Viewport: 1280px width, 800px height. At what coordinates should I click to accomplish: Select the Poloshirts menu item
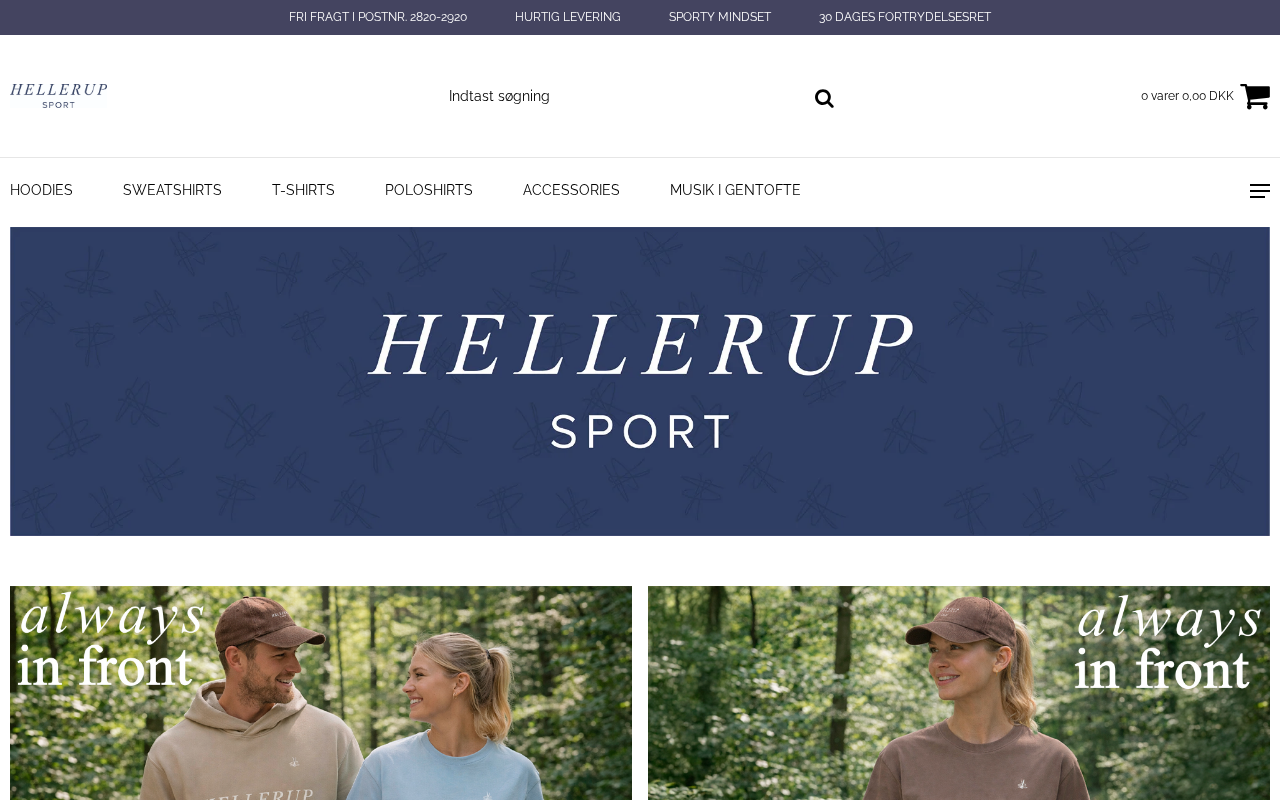(x=429, y=190)
